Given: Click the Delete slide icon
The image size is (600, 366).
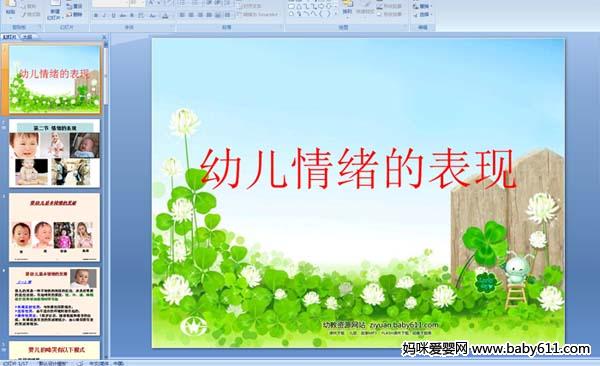Looking at the screenshot, I should coord(74,15).
